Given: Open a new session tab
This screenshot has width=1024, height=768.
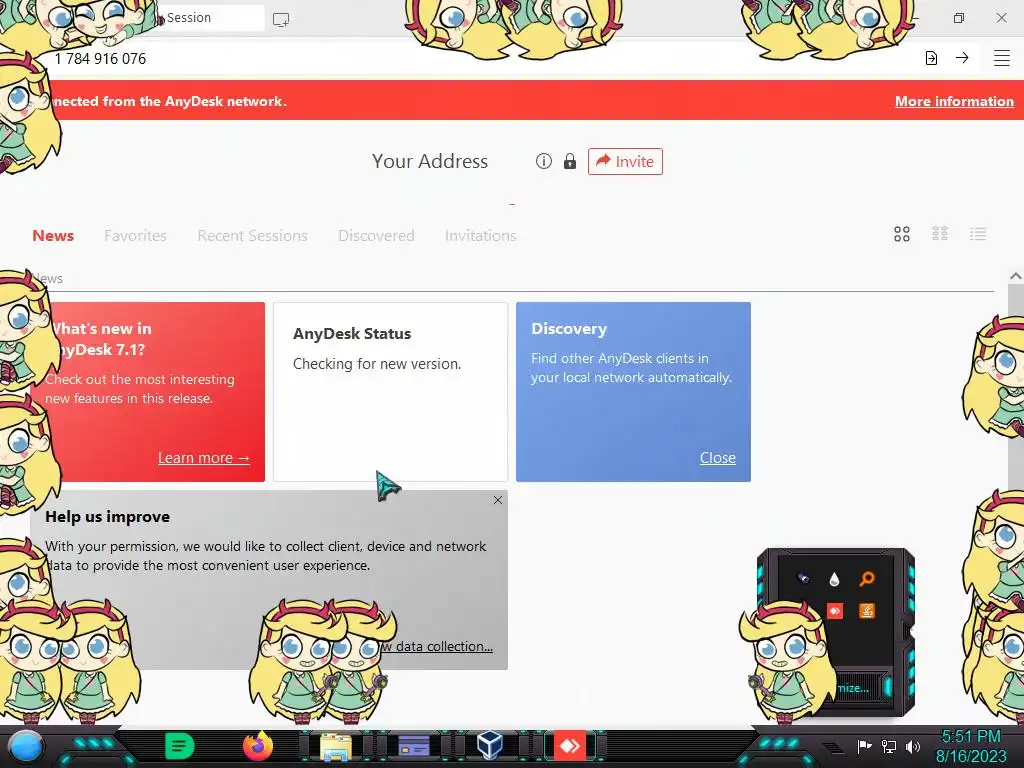Looking at the screenshot, I should pos(281,19).
